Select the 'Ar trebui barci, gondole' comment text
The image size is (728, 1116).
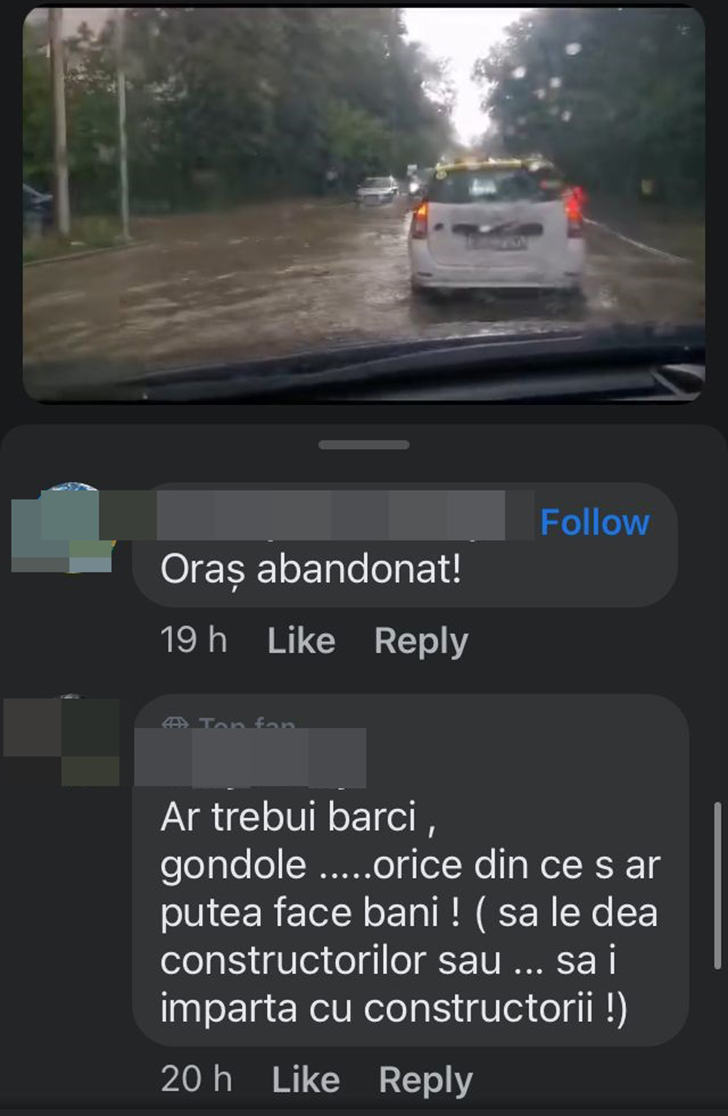pyautogui.click(x=411, y=913)
